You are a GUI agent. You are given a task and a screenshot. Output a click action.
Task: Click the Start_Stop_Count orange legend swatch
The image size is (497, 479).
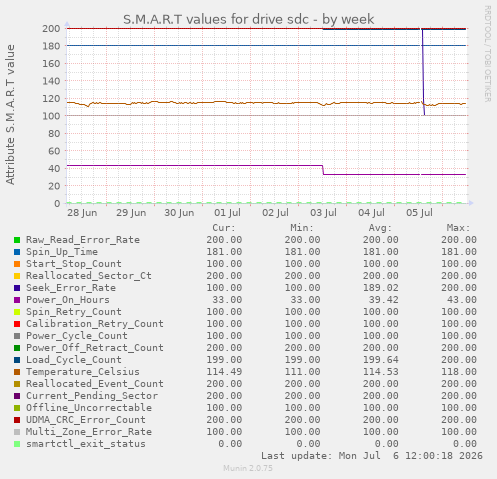click(17, 264)
